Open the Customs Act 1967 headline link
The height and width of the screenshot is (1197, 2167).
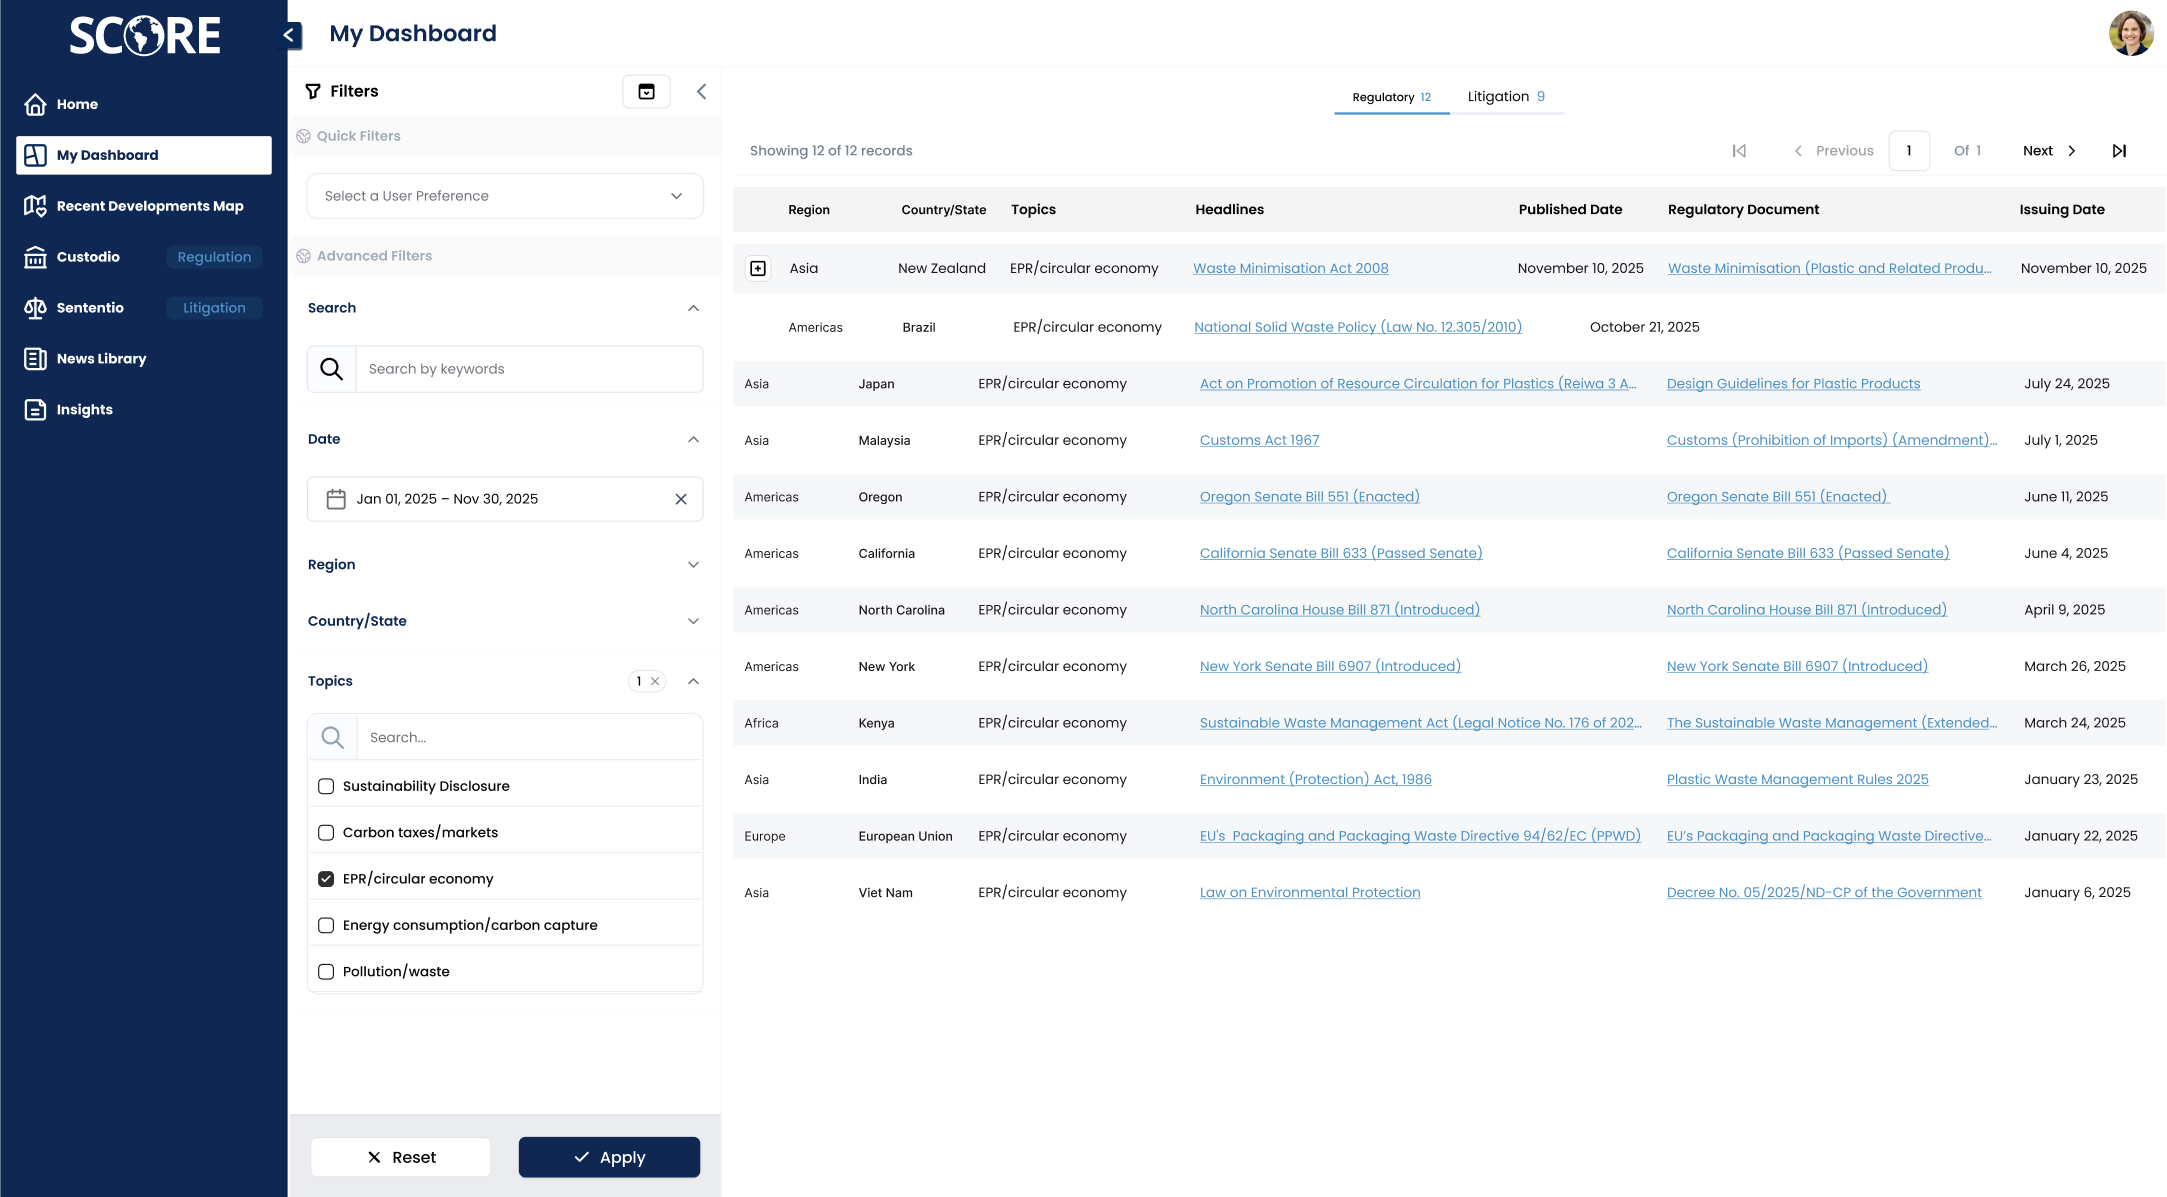[1259, 440]
